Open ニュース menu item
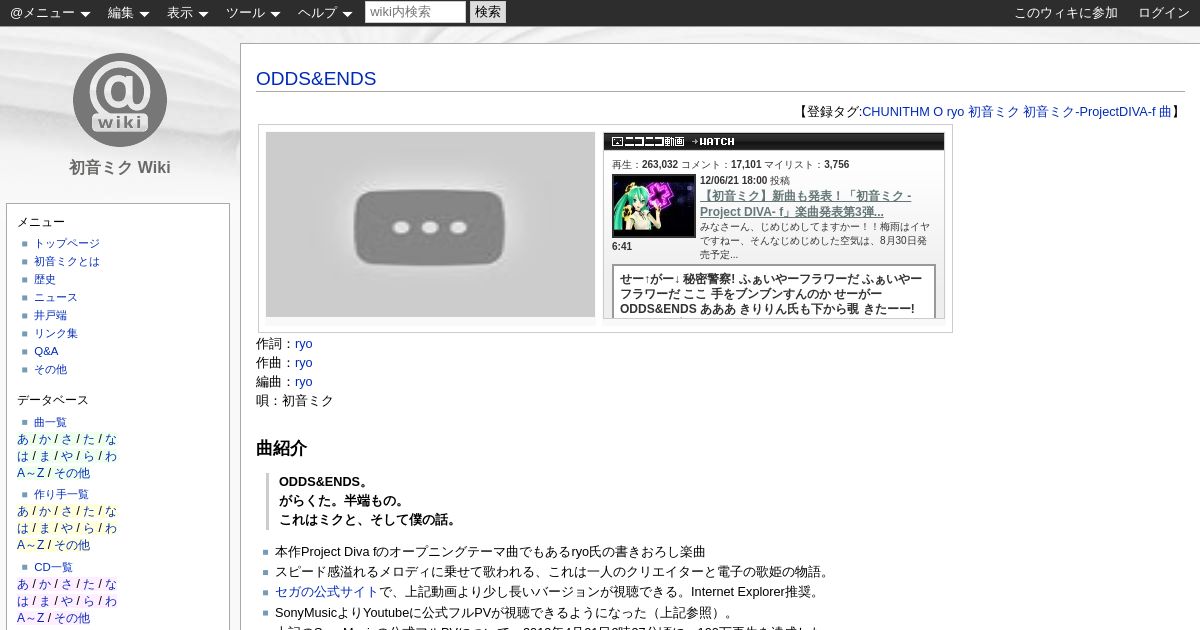The width and height of the screenshot is (1200, 630). click(56, 297)
